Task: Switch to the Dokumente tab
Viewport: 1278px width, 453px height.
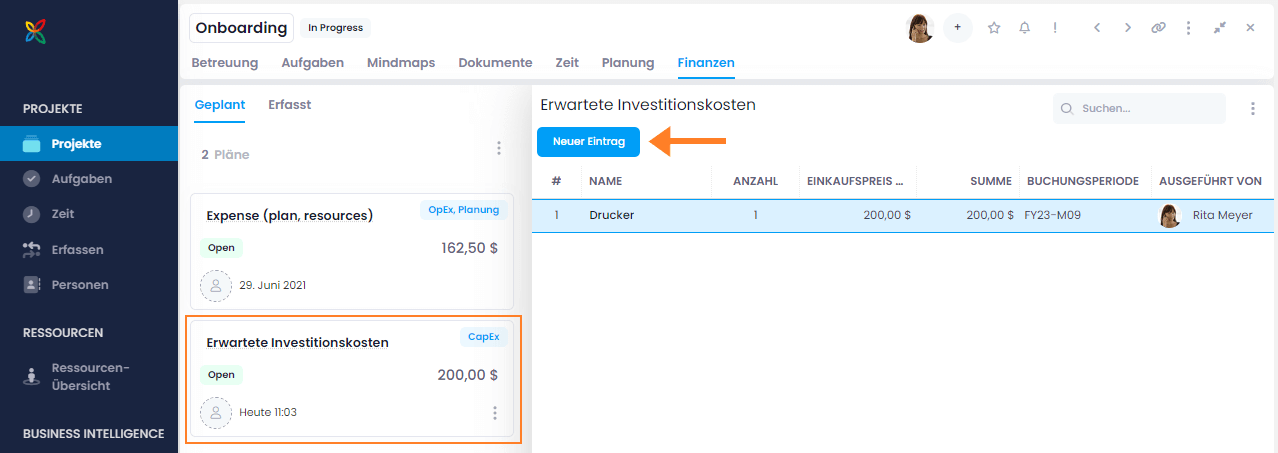Action: (x=495, y=62)
